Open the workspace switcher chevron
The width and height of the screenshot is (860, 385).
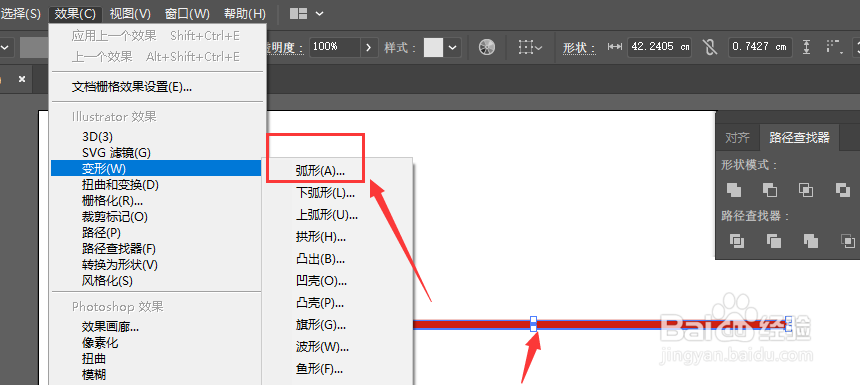(319, 14)
